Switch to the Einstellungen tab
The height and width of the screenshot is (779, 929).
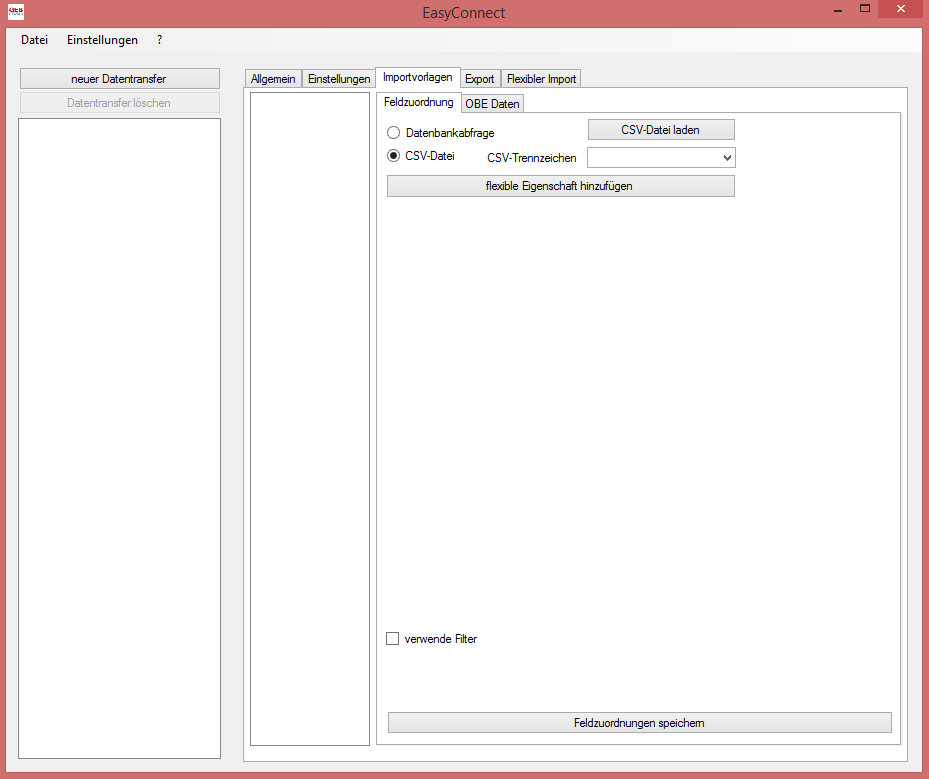pos(339,77)
